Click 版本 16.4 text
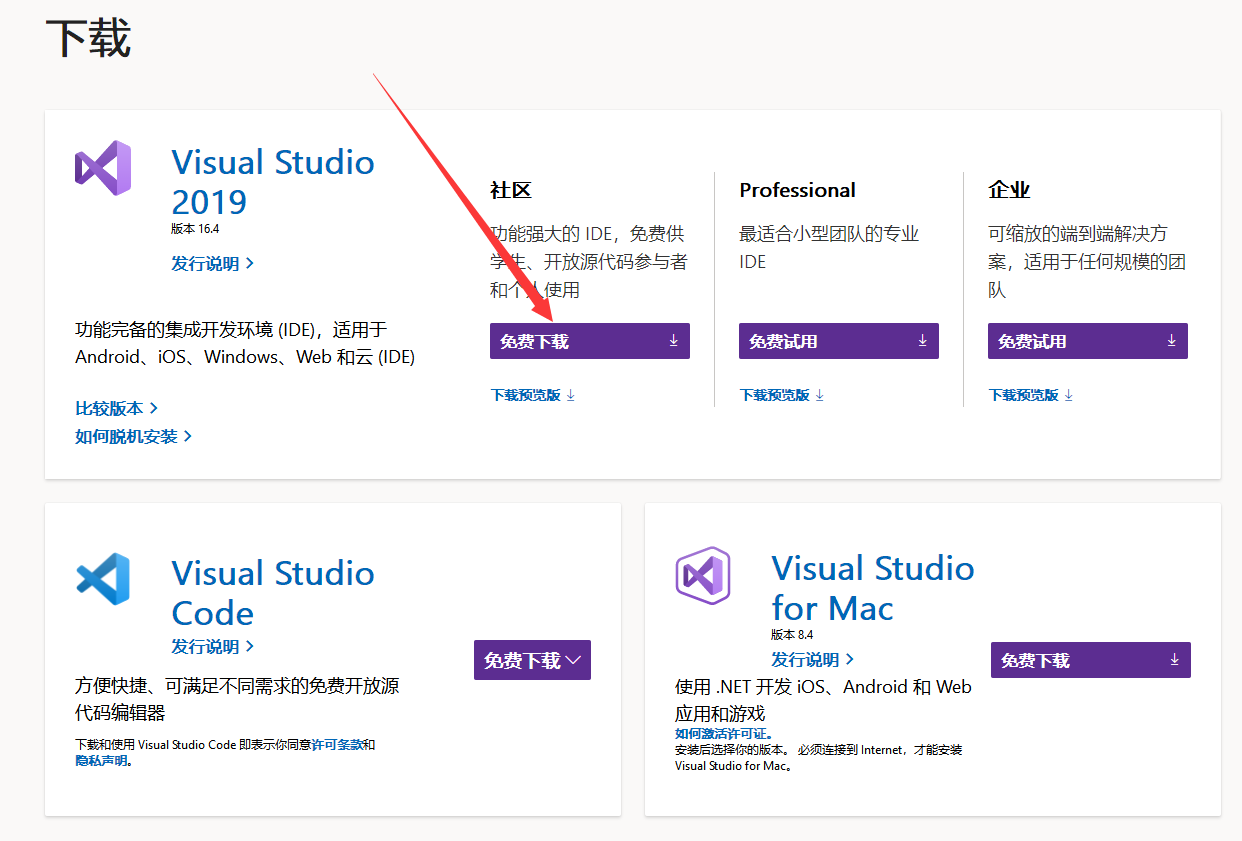Screen dimensions: 1242x841 coord(194,229)
